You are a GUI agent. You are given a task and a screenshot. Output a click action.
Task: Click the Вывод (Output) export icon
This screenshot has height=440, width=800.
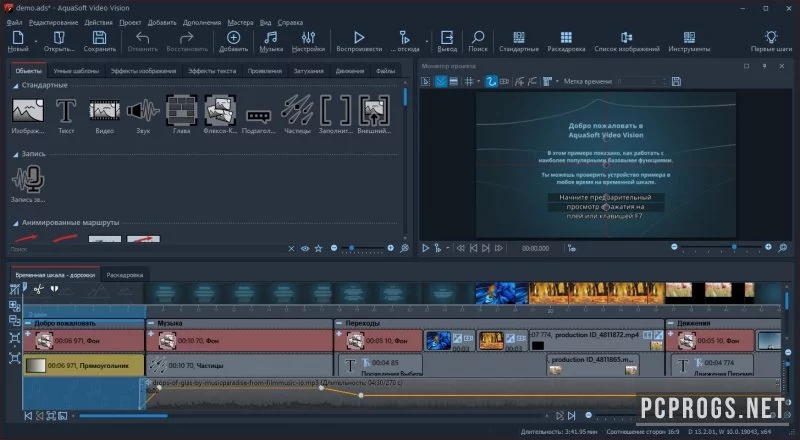click(447, 41)
